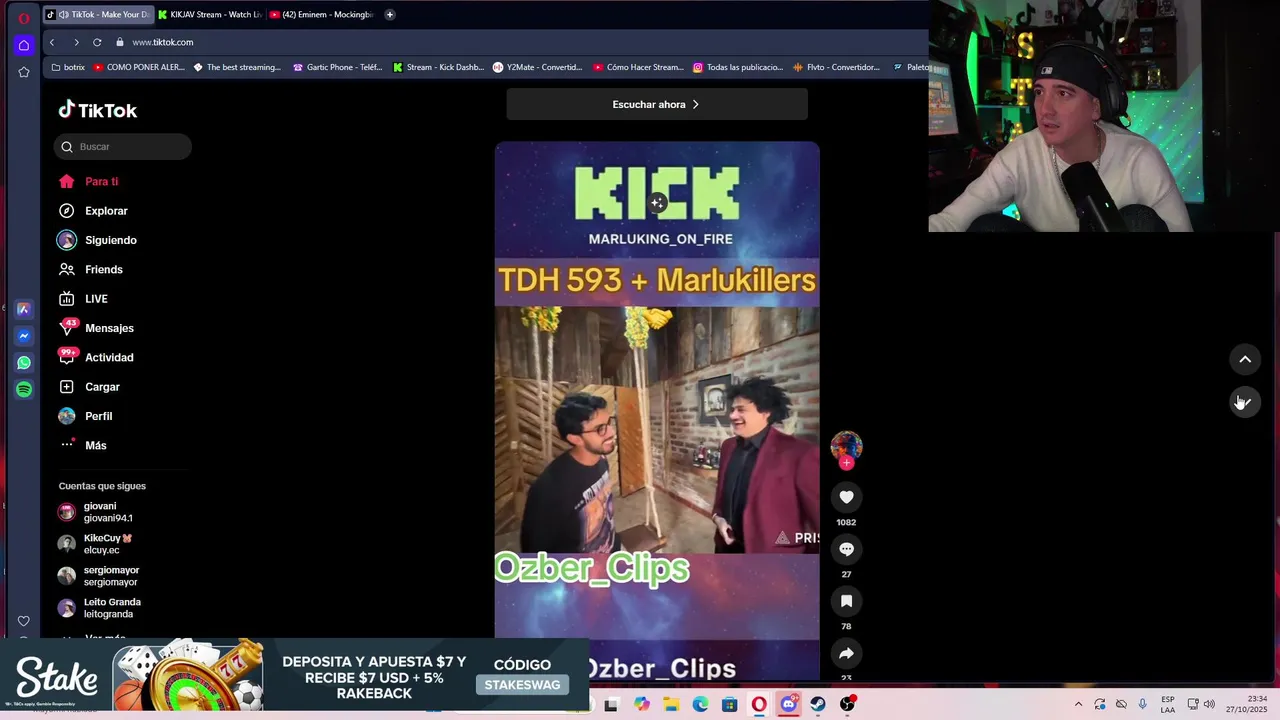The image size is (1280, 720).
Task: Open File Explorer from the taskbar
Action: point(671,705)
